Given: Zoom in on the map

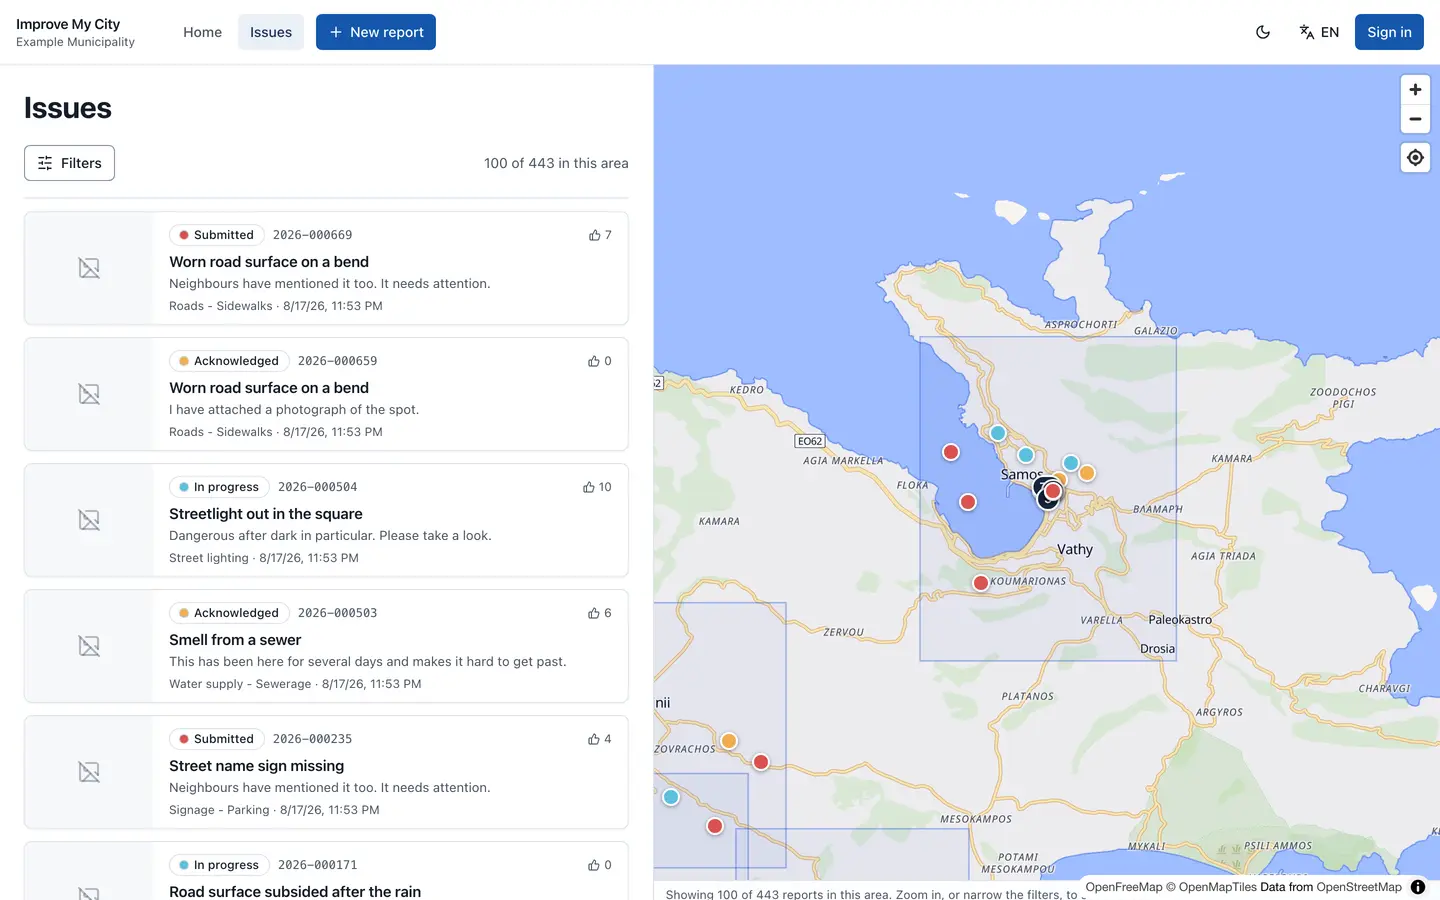Looking at the screenshot, I should point(1415,90).
